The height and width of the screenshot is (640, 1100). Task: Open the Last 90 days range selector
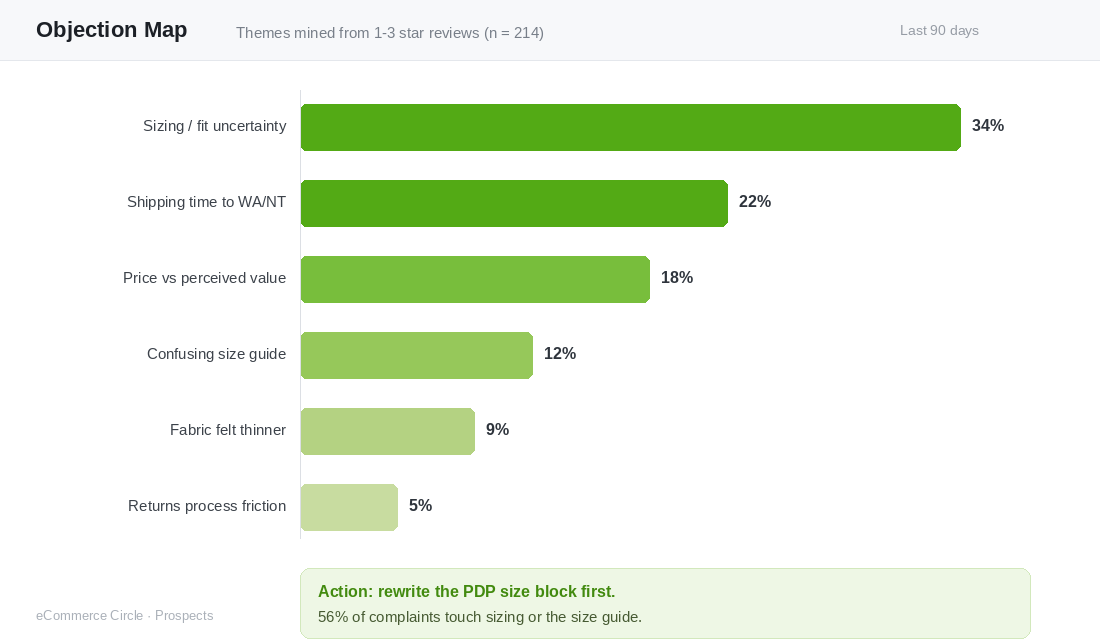pyautogui.click(x=939, y=30)
